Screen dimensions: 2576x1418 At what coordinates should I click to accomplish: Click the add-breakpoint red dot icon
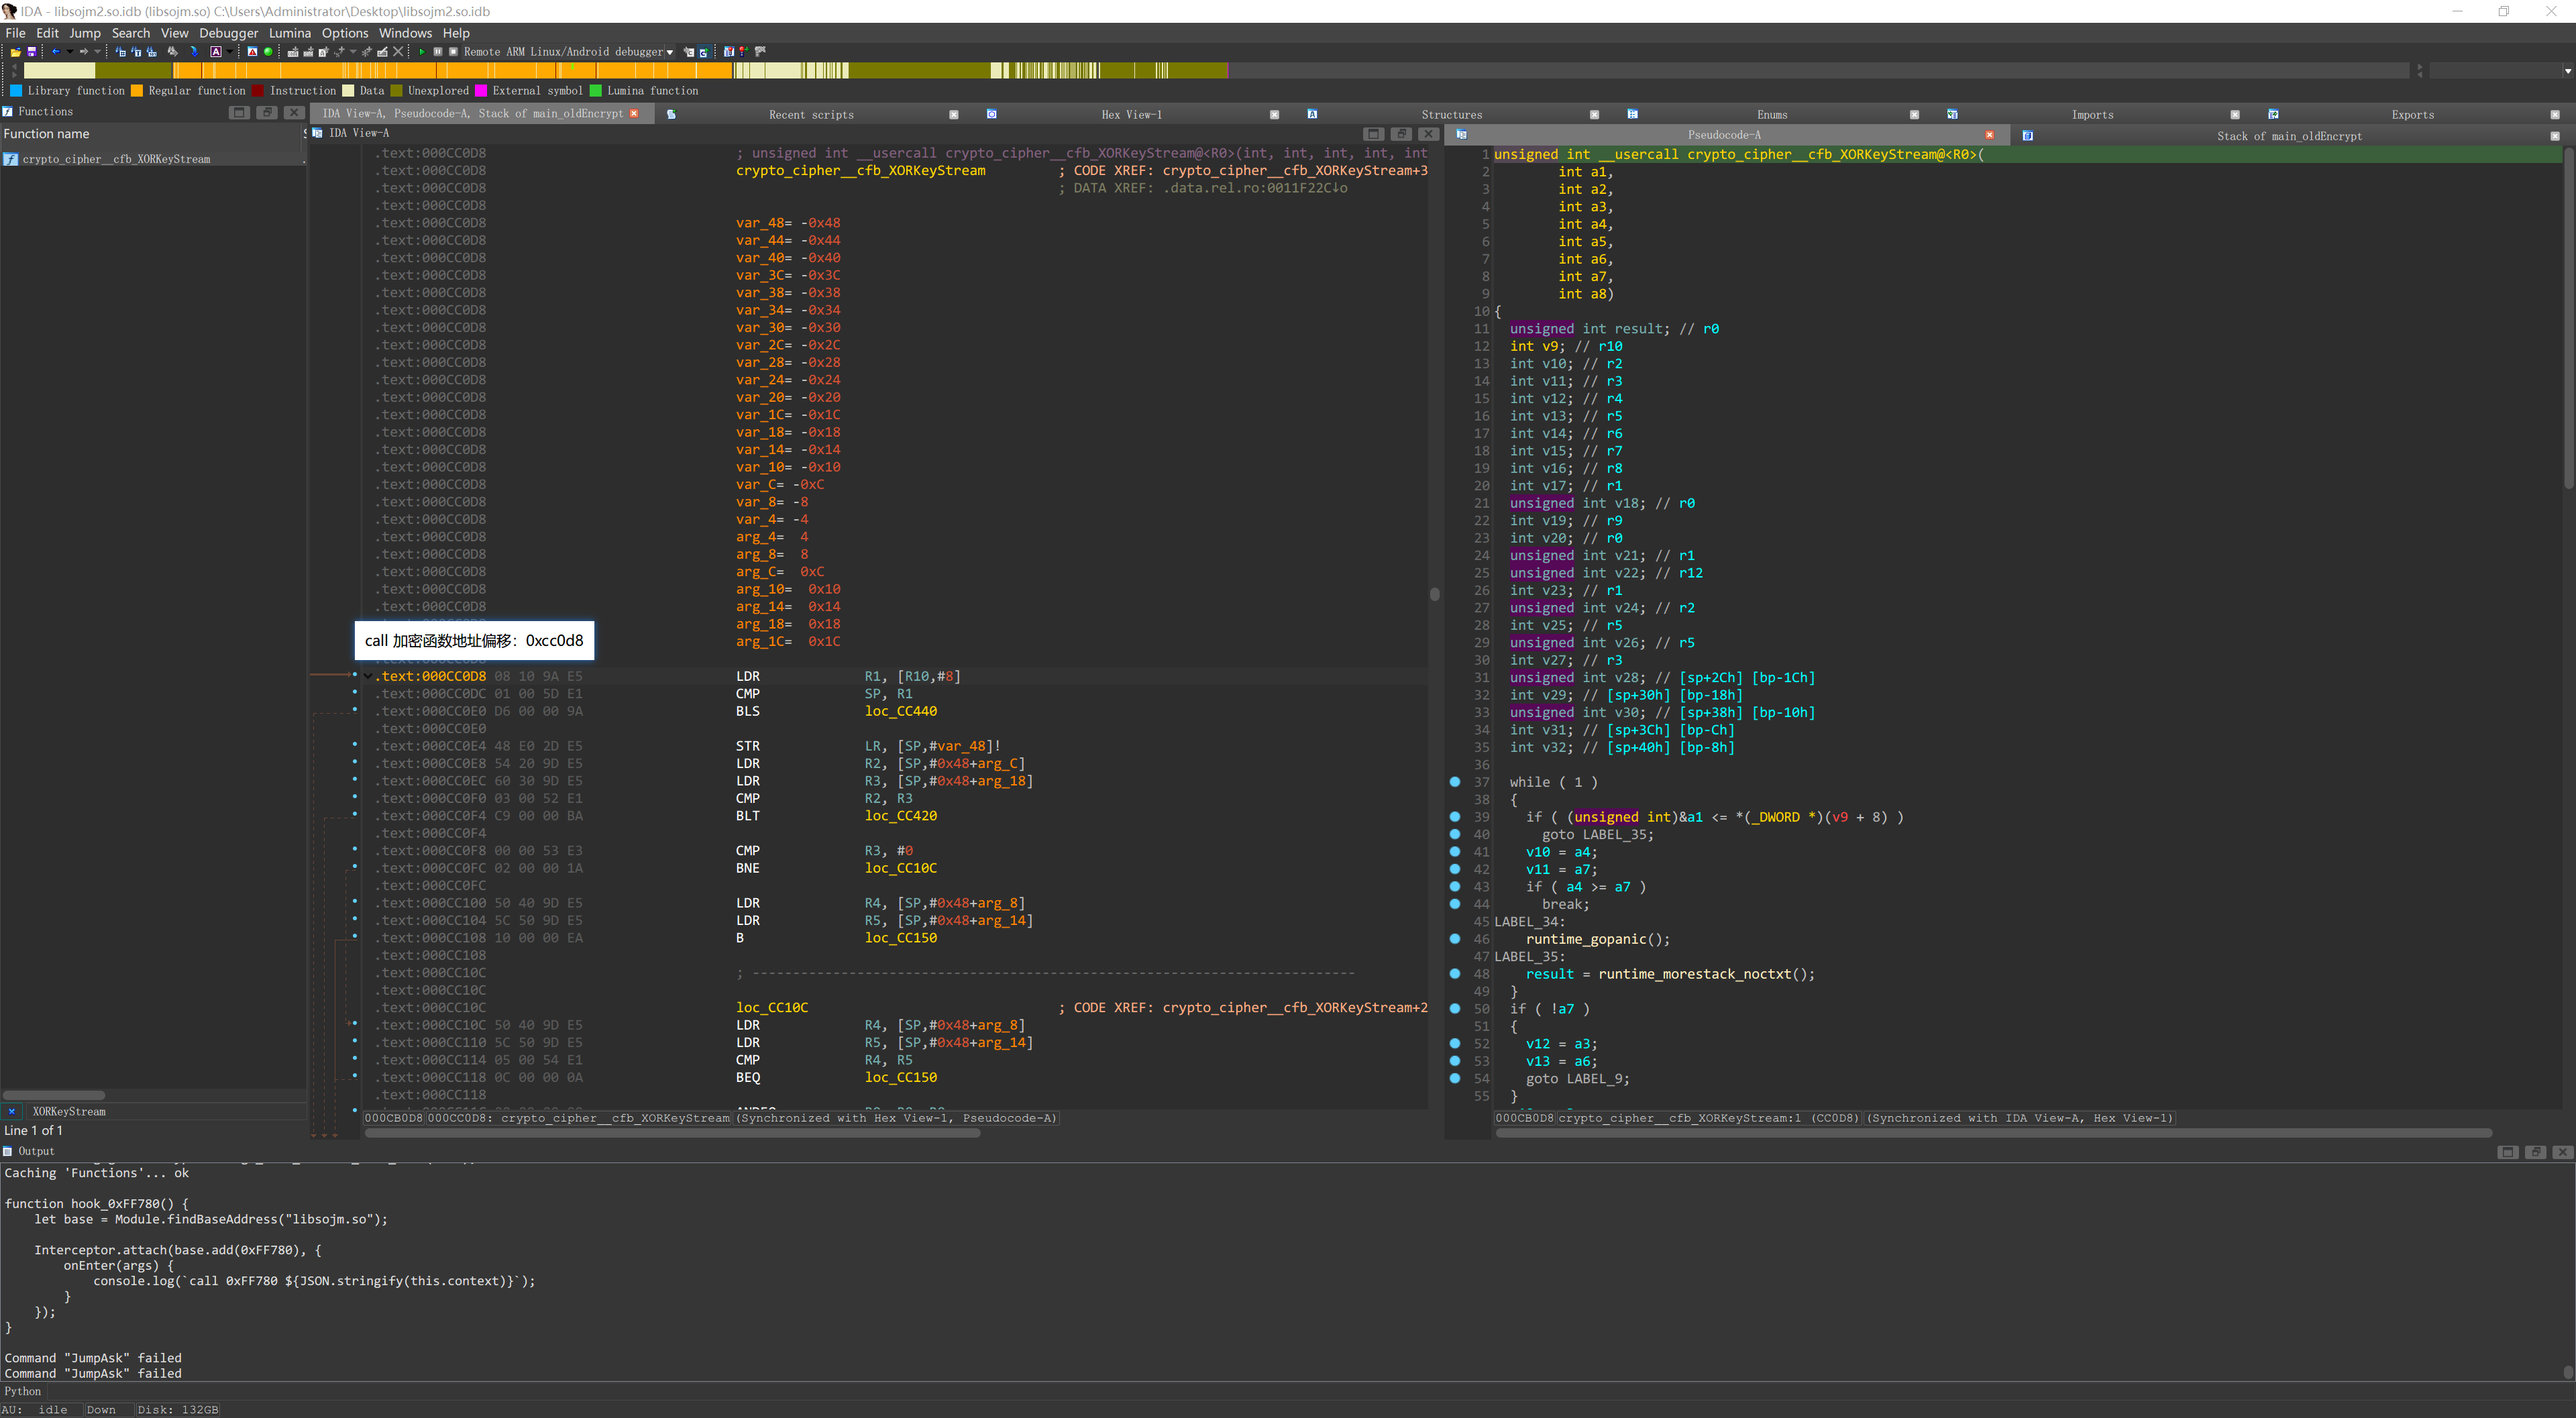744,52
